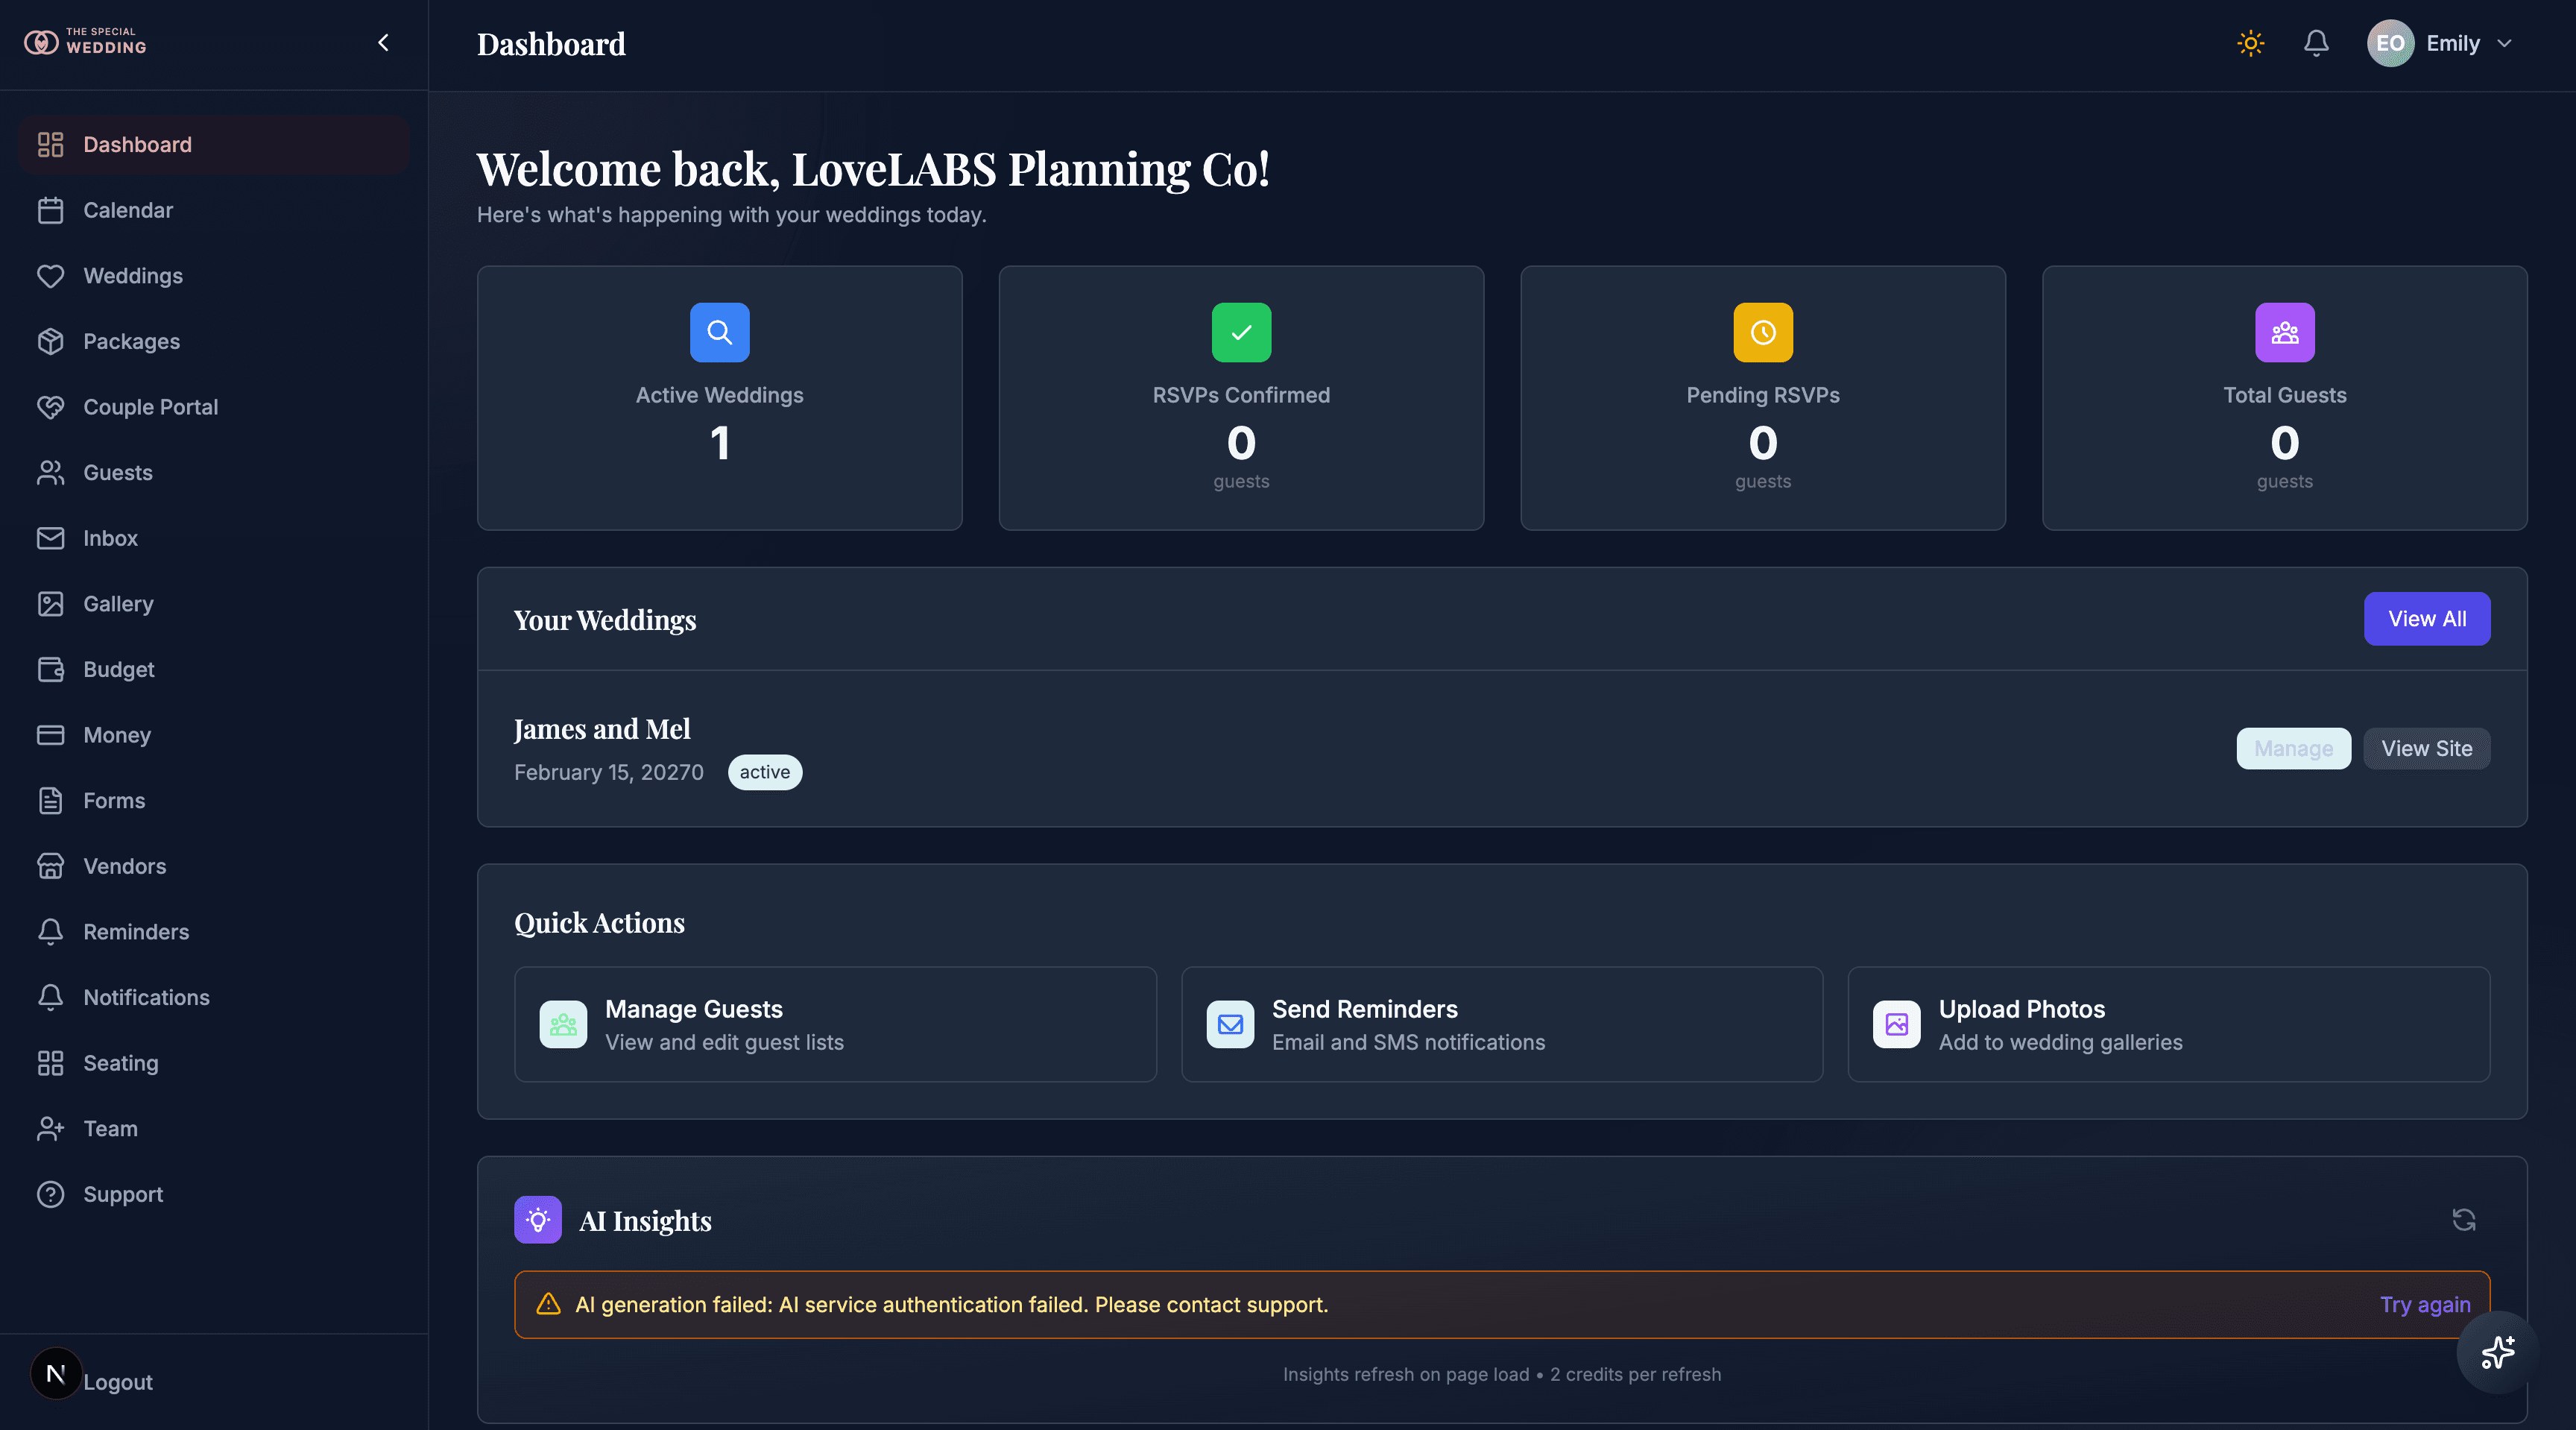The image size is (2576, 1430).
Task: Click Try again in the AI Insights error
Action: coord(2424,1304)
